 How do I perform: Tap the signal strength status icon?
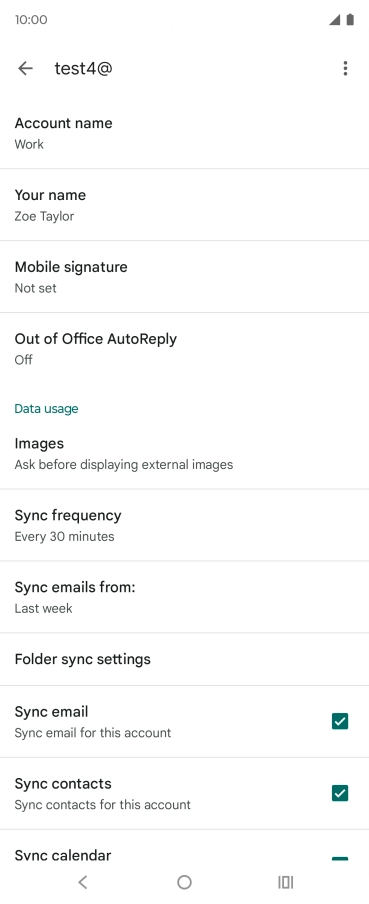click(334, 20)
